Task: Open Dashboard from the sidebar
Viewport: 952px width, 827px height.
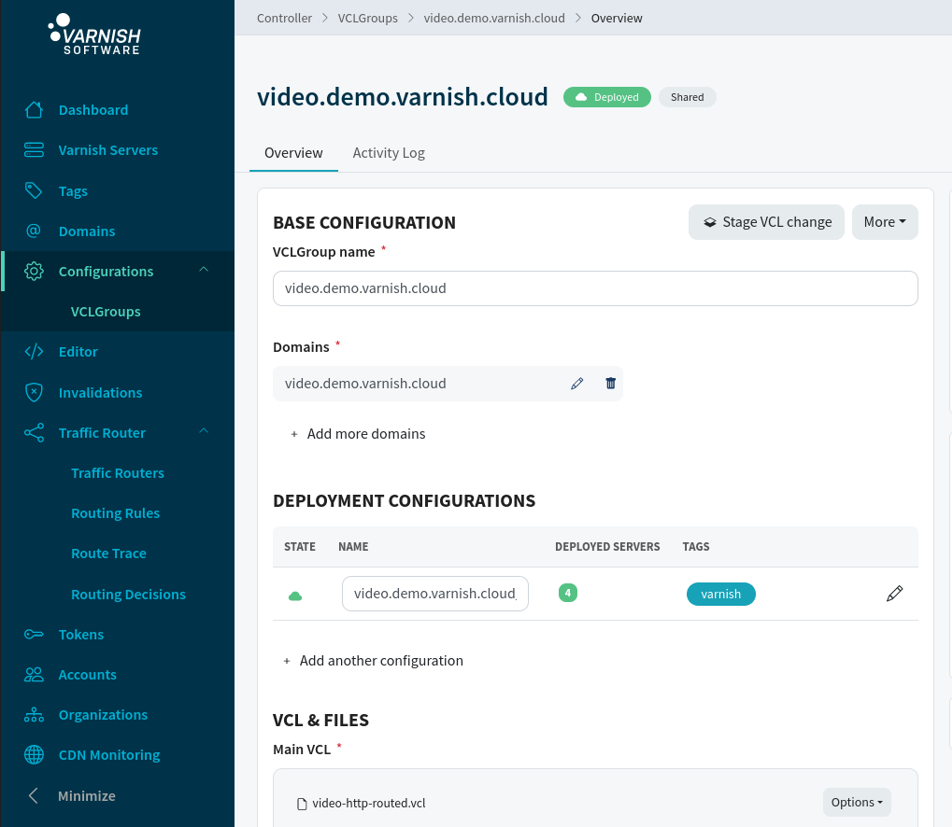Action: (x=93, y=110)
